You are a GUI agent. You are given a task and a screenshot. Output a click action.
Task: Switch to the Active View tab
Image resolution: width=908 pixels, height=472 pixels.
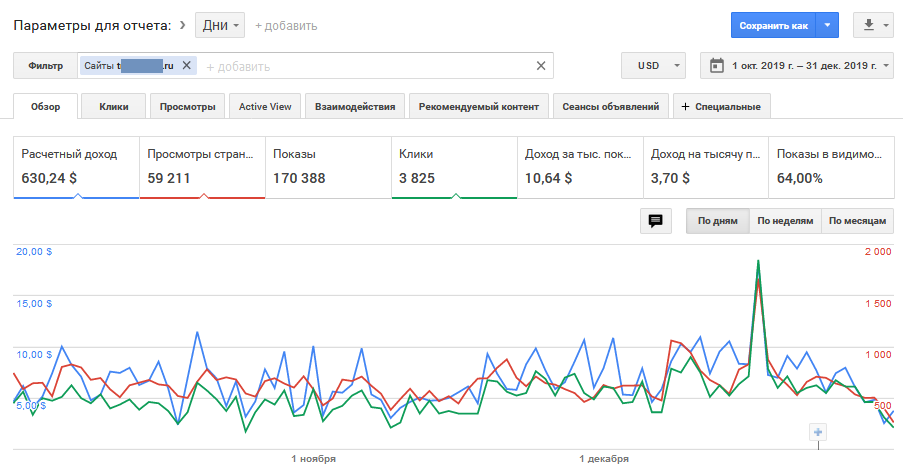265,107
